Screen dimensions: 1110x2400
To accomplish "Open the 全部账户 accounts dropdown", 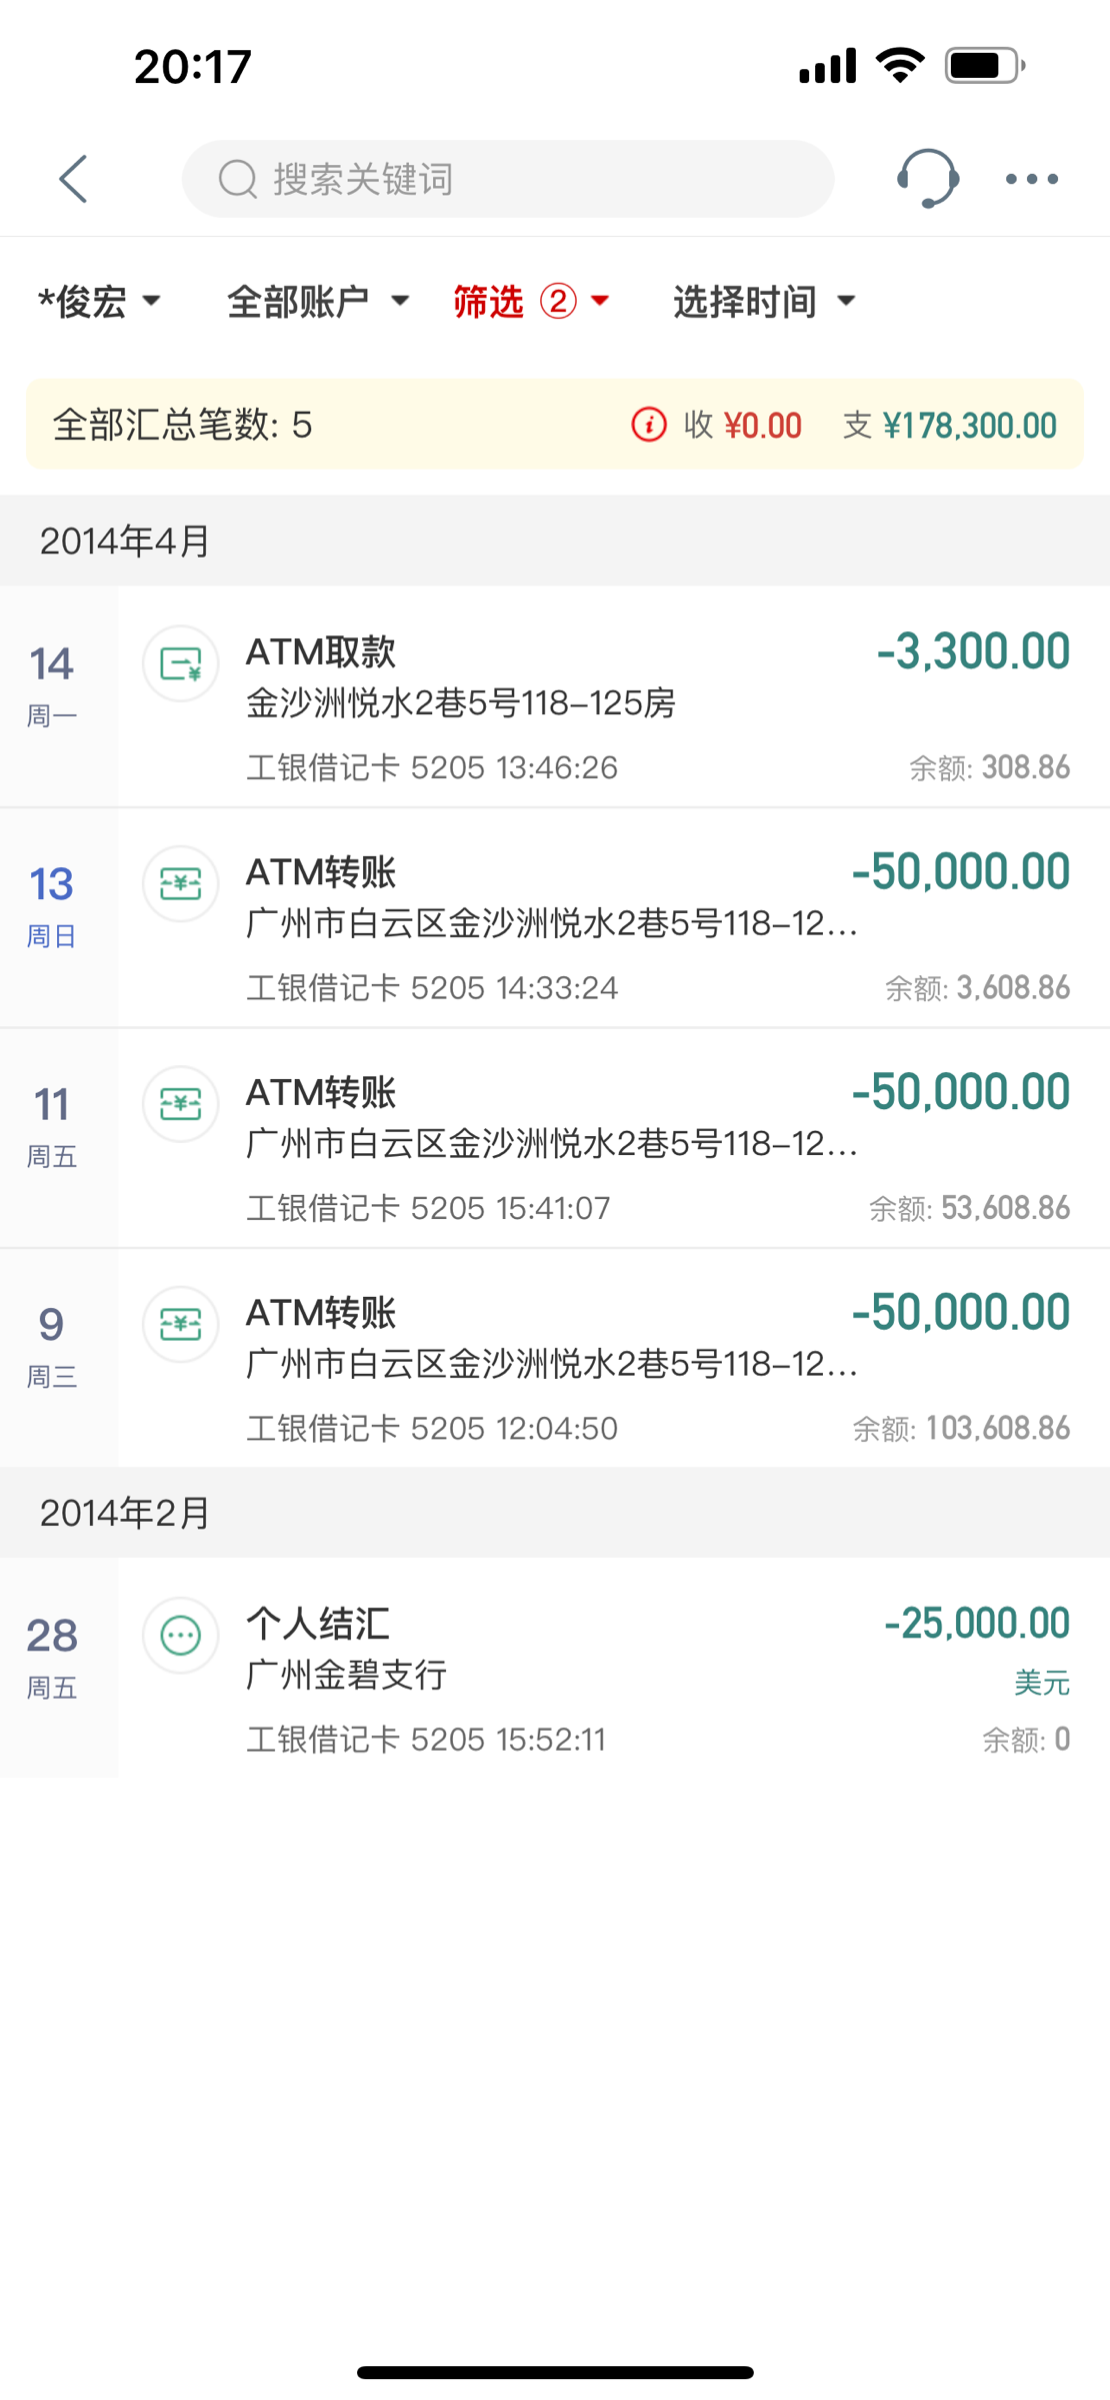I will (x=317, y=301).
